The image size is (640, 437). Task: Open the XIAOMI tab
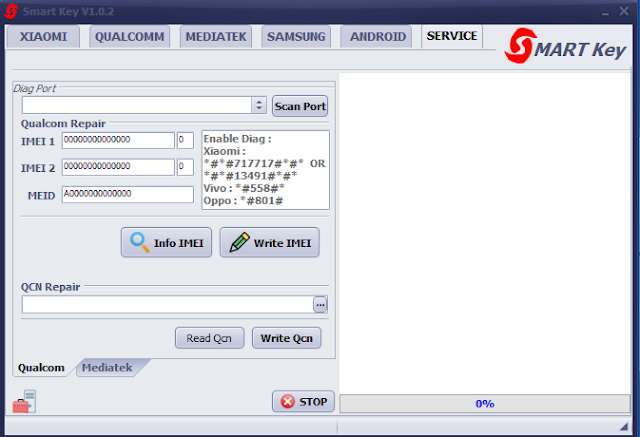point(43,37)
